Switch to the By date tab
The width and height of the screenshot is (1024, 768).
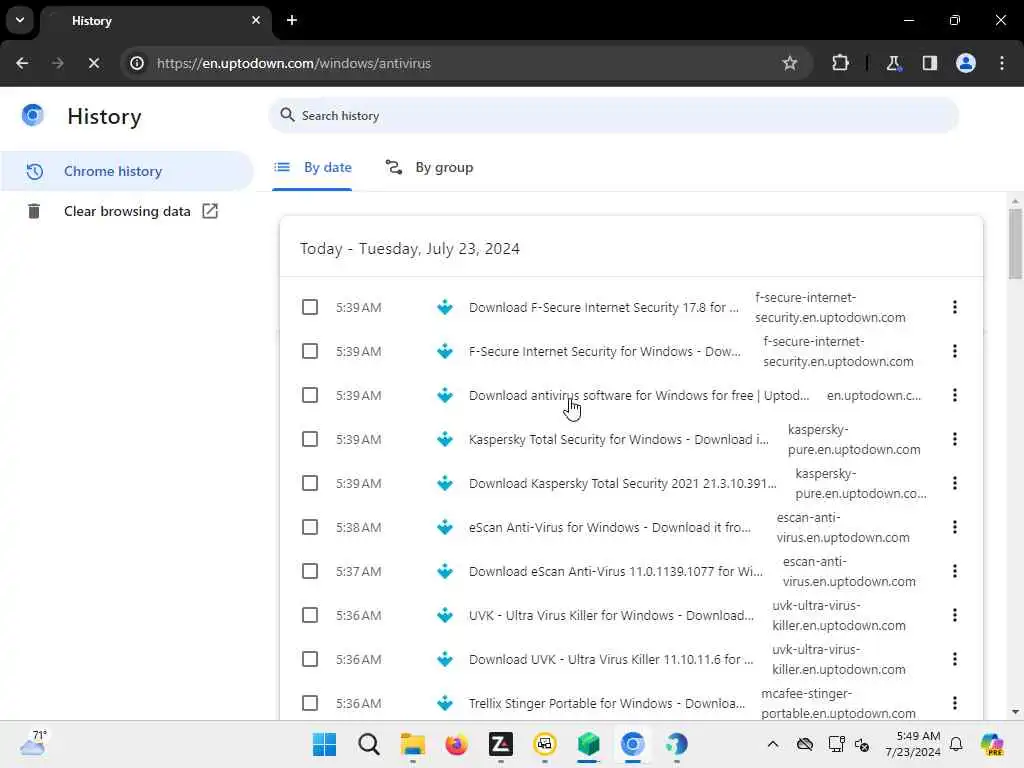[x=313, y=167]
